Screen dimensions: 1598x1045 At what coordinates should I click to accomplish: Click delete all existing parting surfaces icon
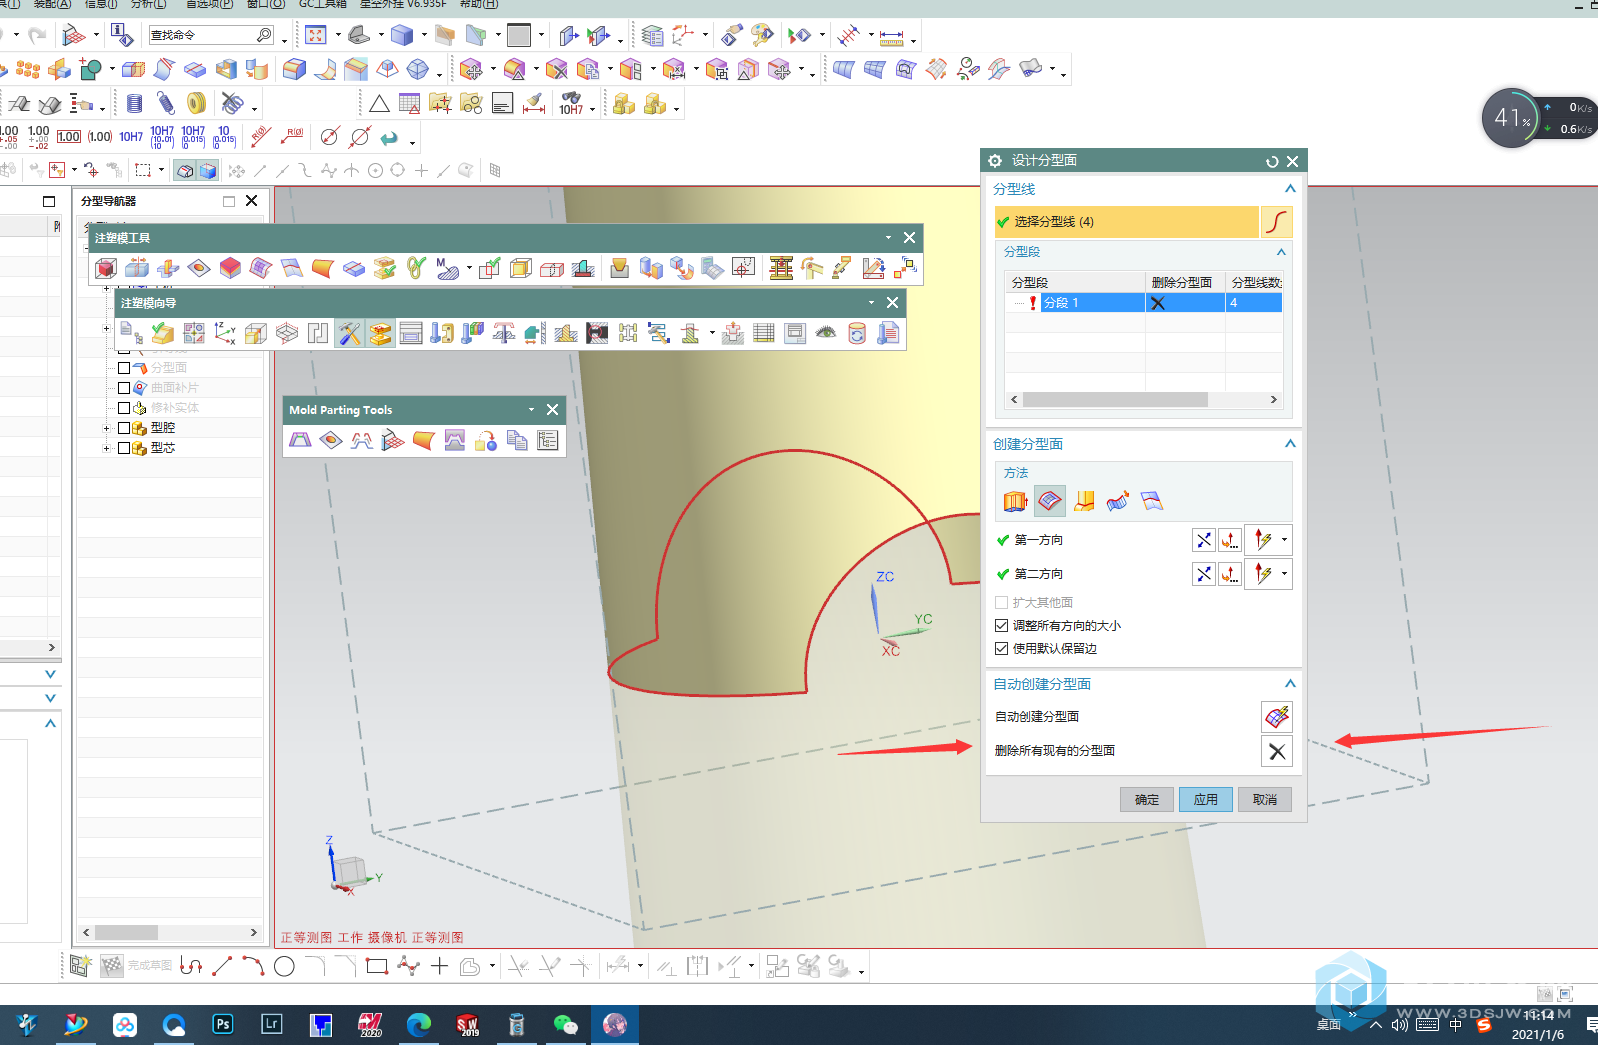[1276, 751]
